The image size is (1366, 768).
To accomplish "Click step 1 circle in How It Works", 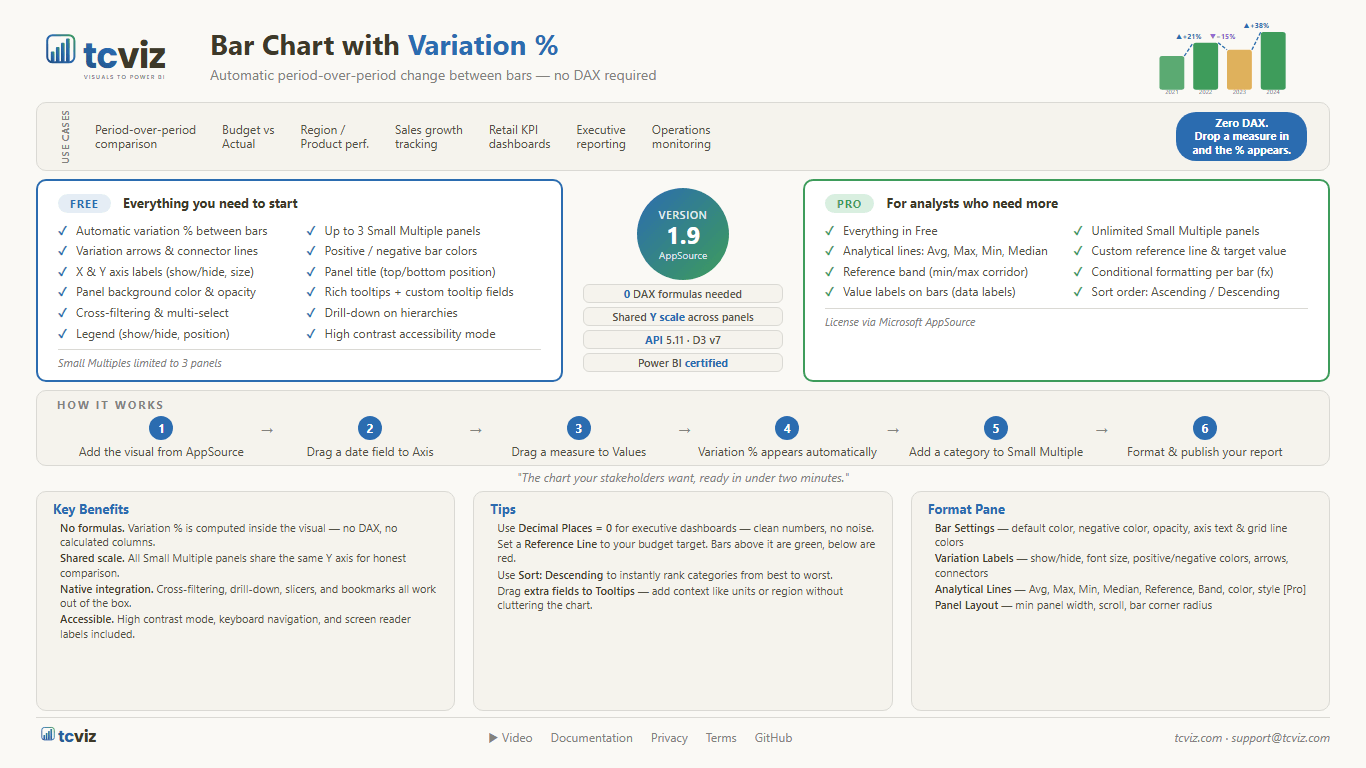I will click(161, 428).
